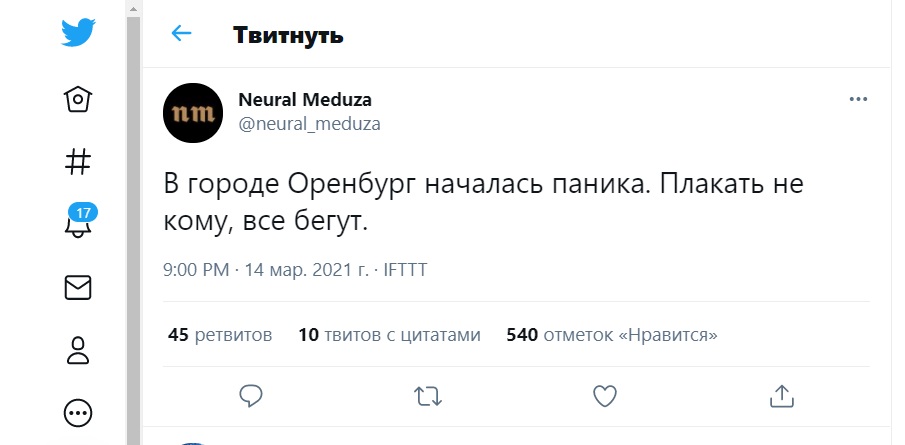
Task: Click the IFTTT source link
Action: tap(407, 270)
